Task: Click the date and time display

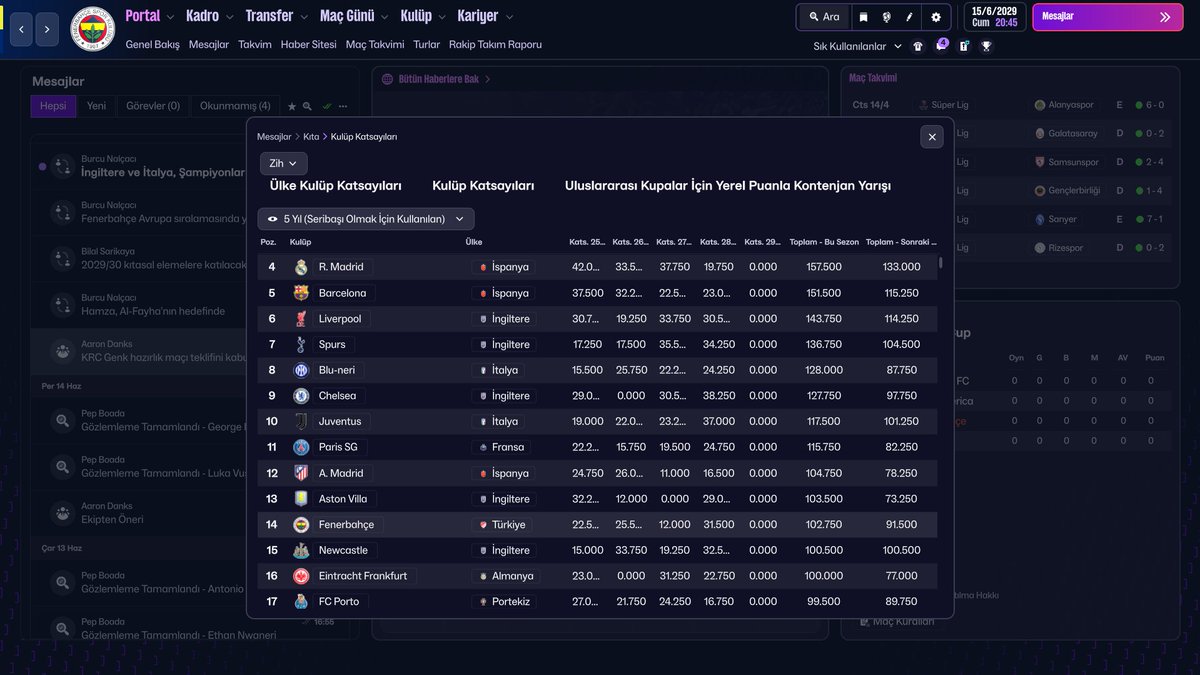Action: coord(994,17)
